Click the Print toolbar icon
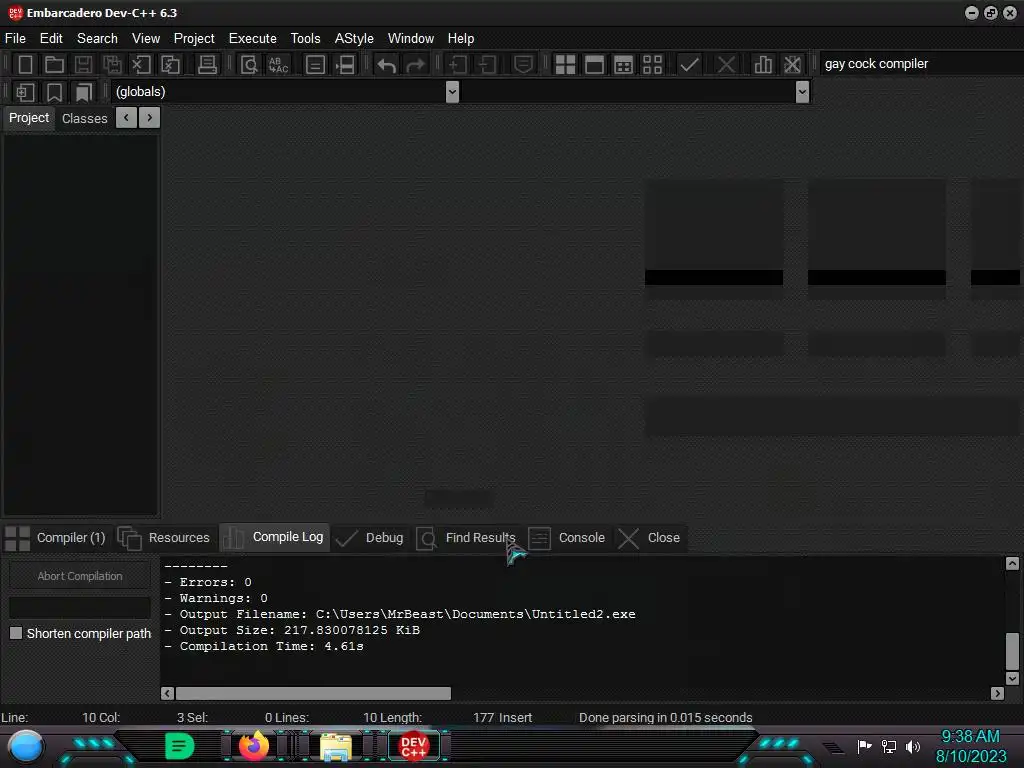The height and width of the screenshot is (768, 1024). pos(207,65)
